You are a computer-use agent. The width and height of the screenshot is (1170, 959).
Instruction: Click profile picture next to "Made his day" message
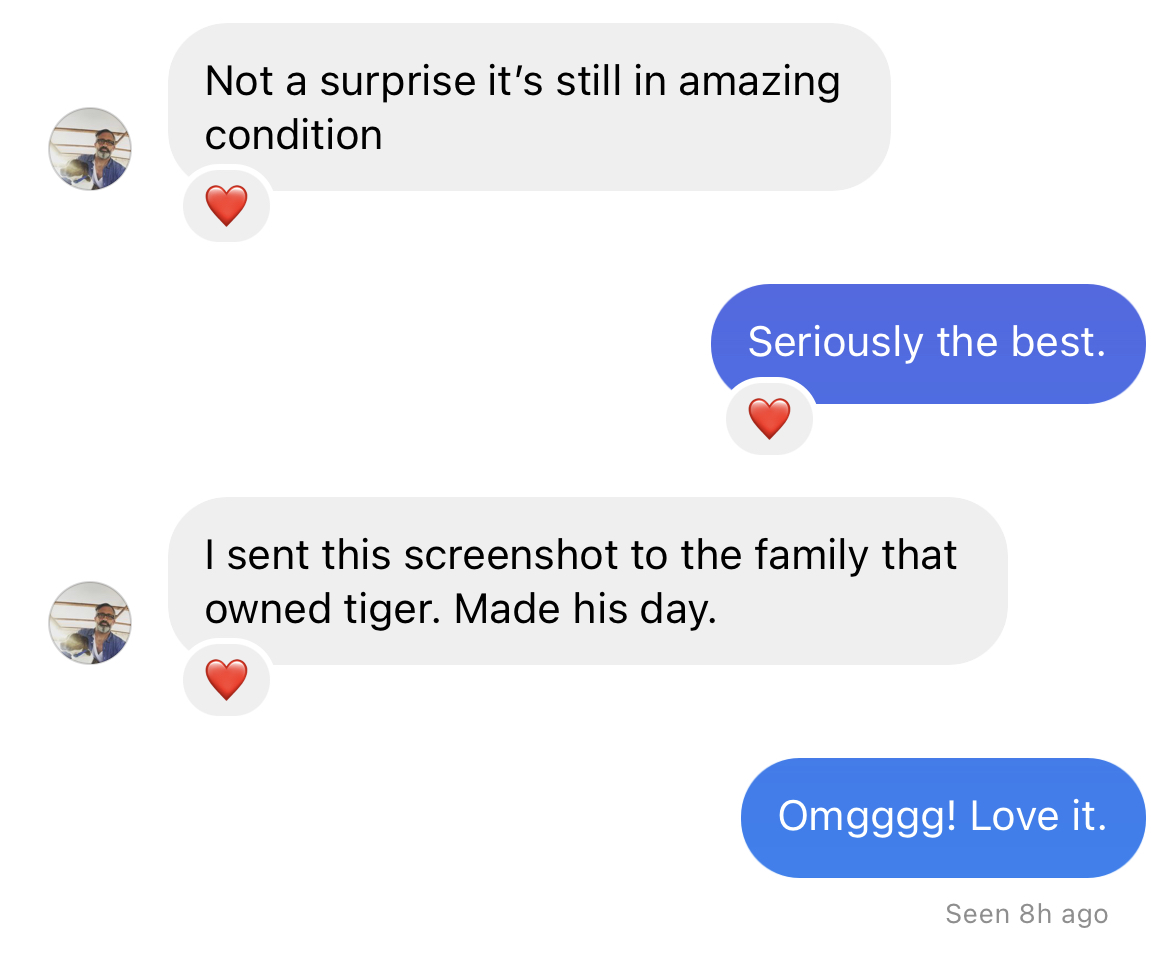(x=90, y=623)
